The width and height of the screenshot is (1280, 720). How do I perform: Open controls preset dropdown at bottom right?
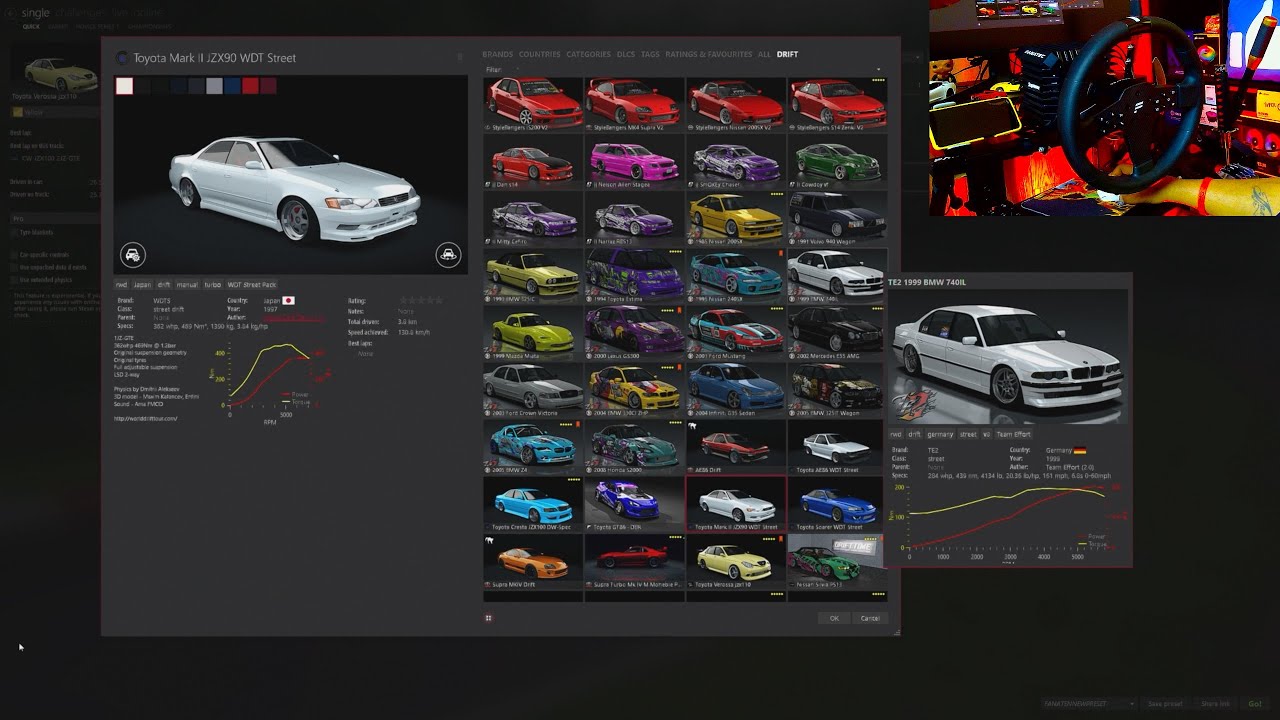(x=1088, y=704)
